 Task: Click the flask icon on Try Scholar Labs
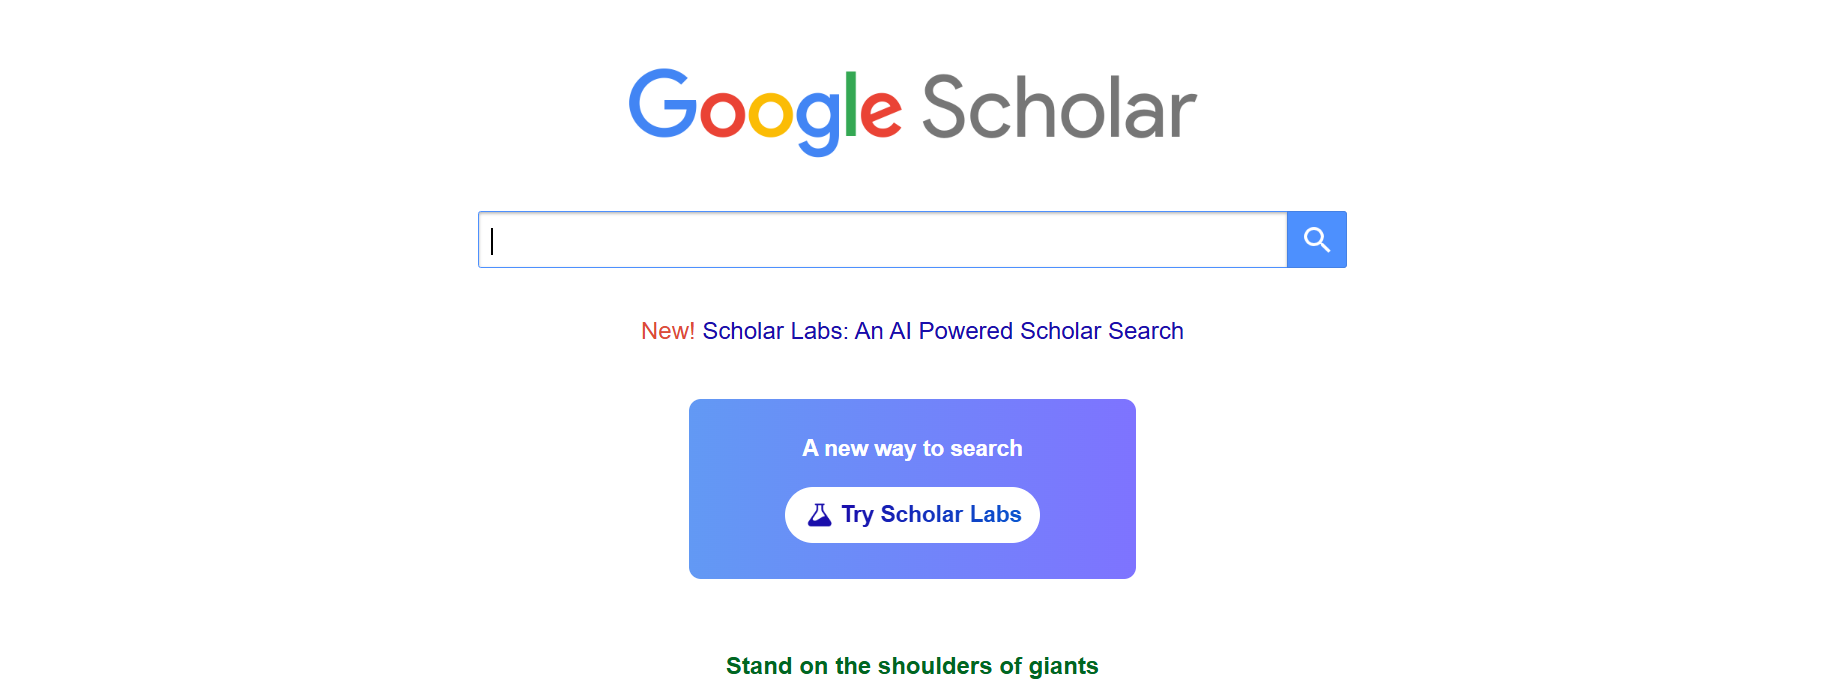819,515
